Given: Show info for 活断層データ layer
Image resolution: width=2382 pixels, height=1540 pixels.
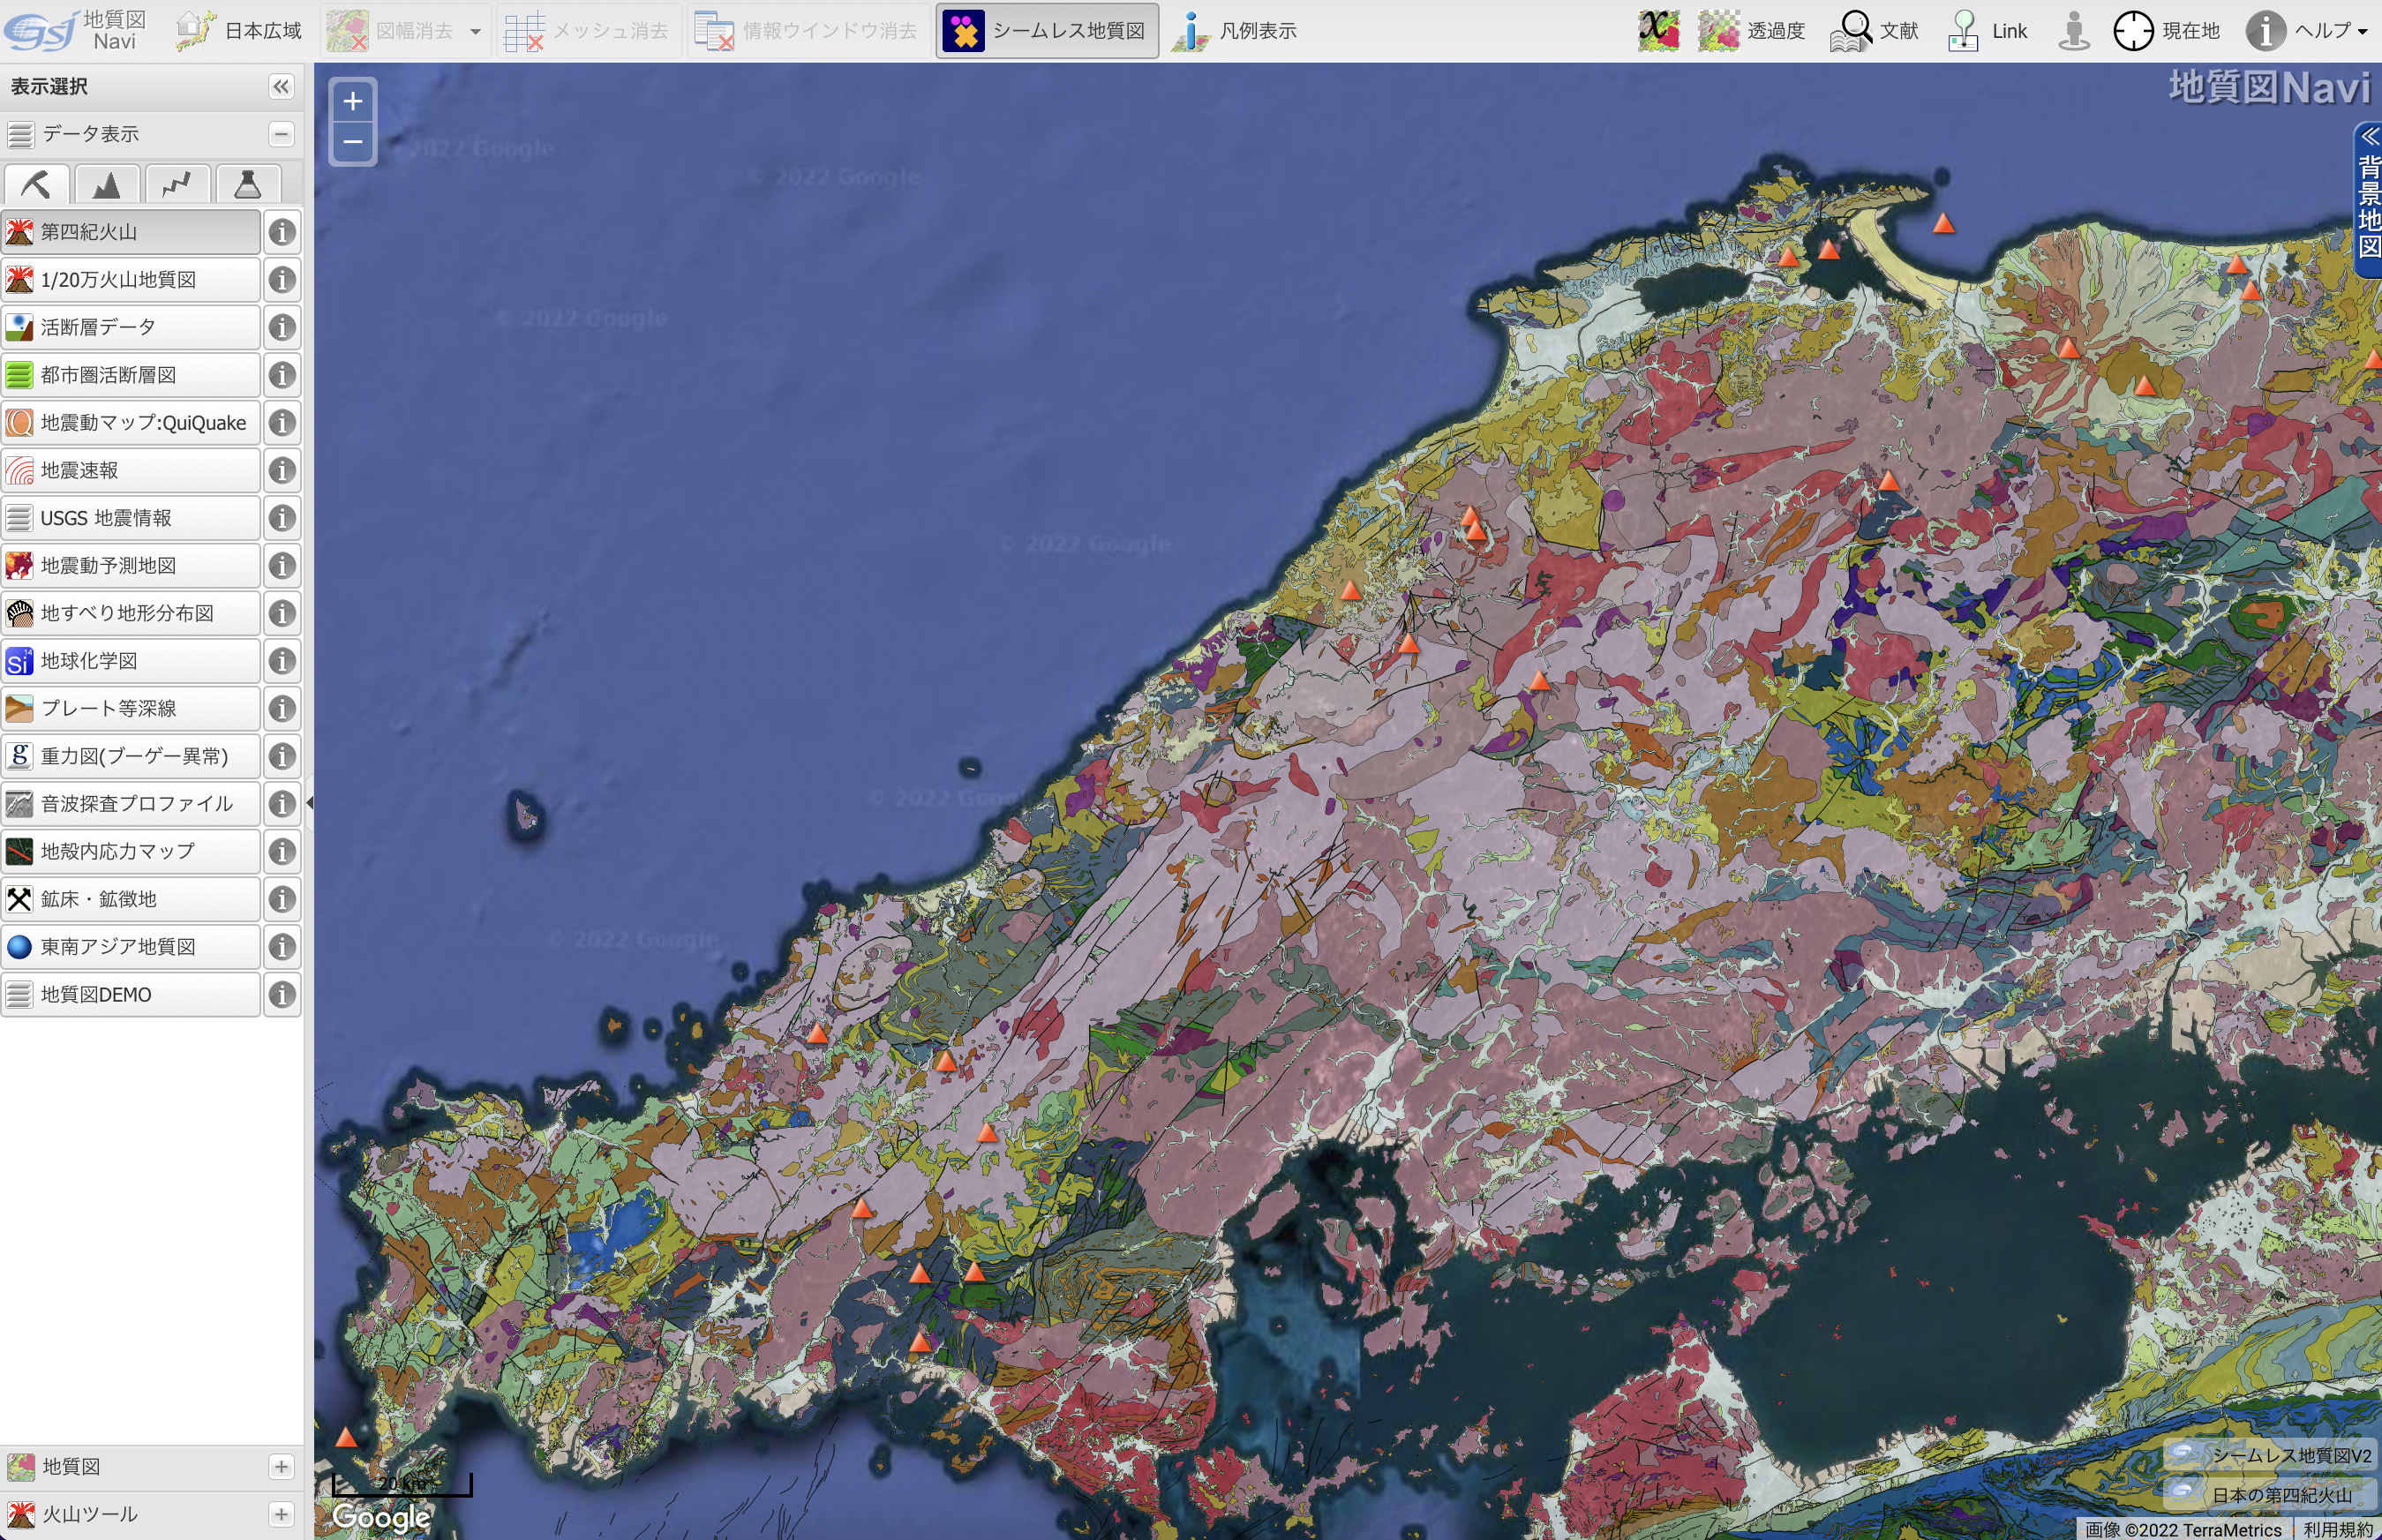Looking at the screenshot, I should [x=283, y=327].
